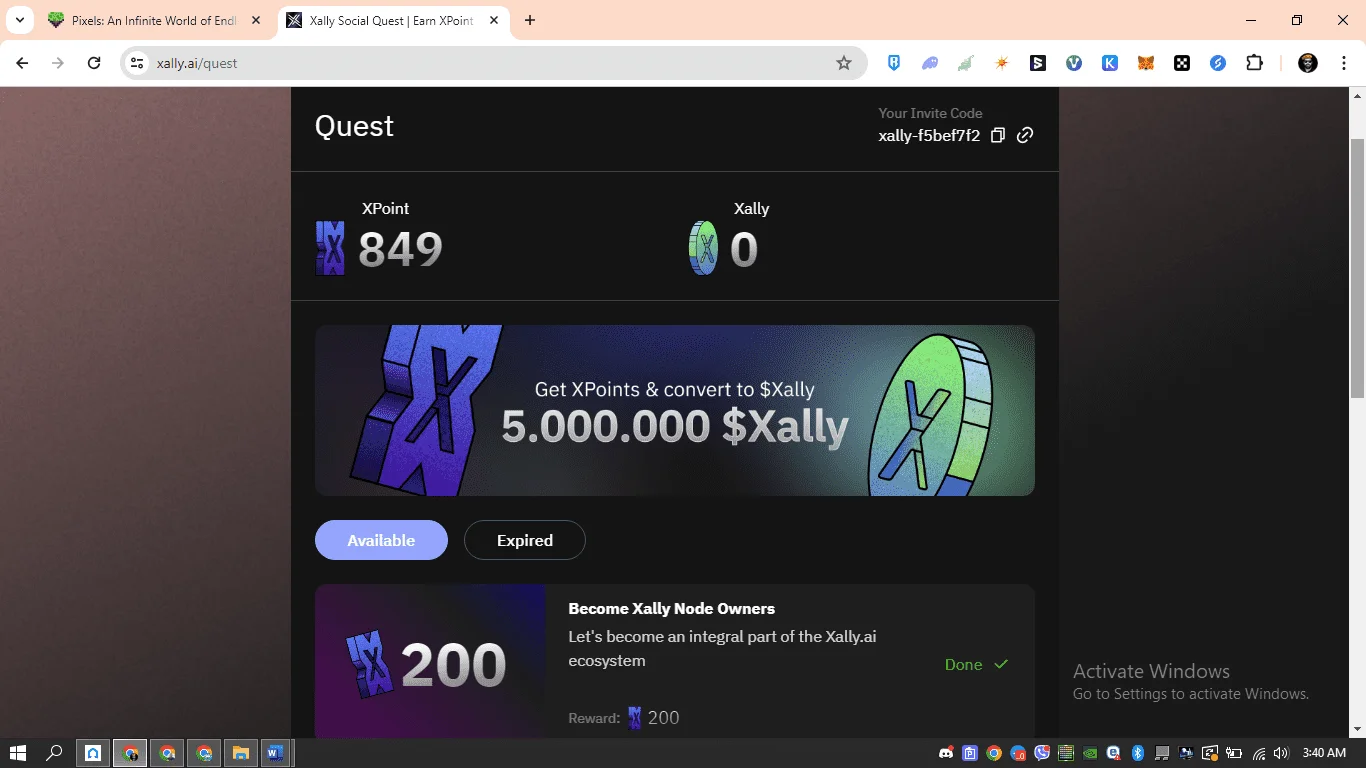Viewport: 1366px width, 768px height.
Task: Close the Xally Social Quest tab
Action: (494, 20)
